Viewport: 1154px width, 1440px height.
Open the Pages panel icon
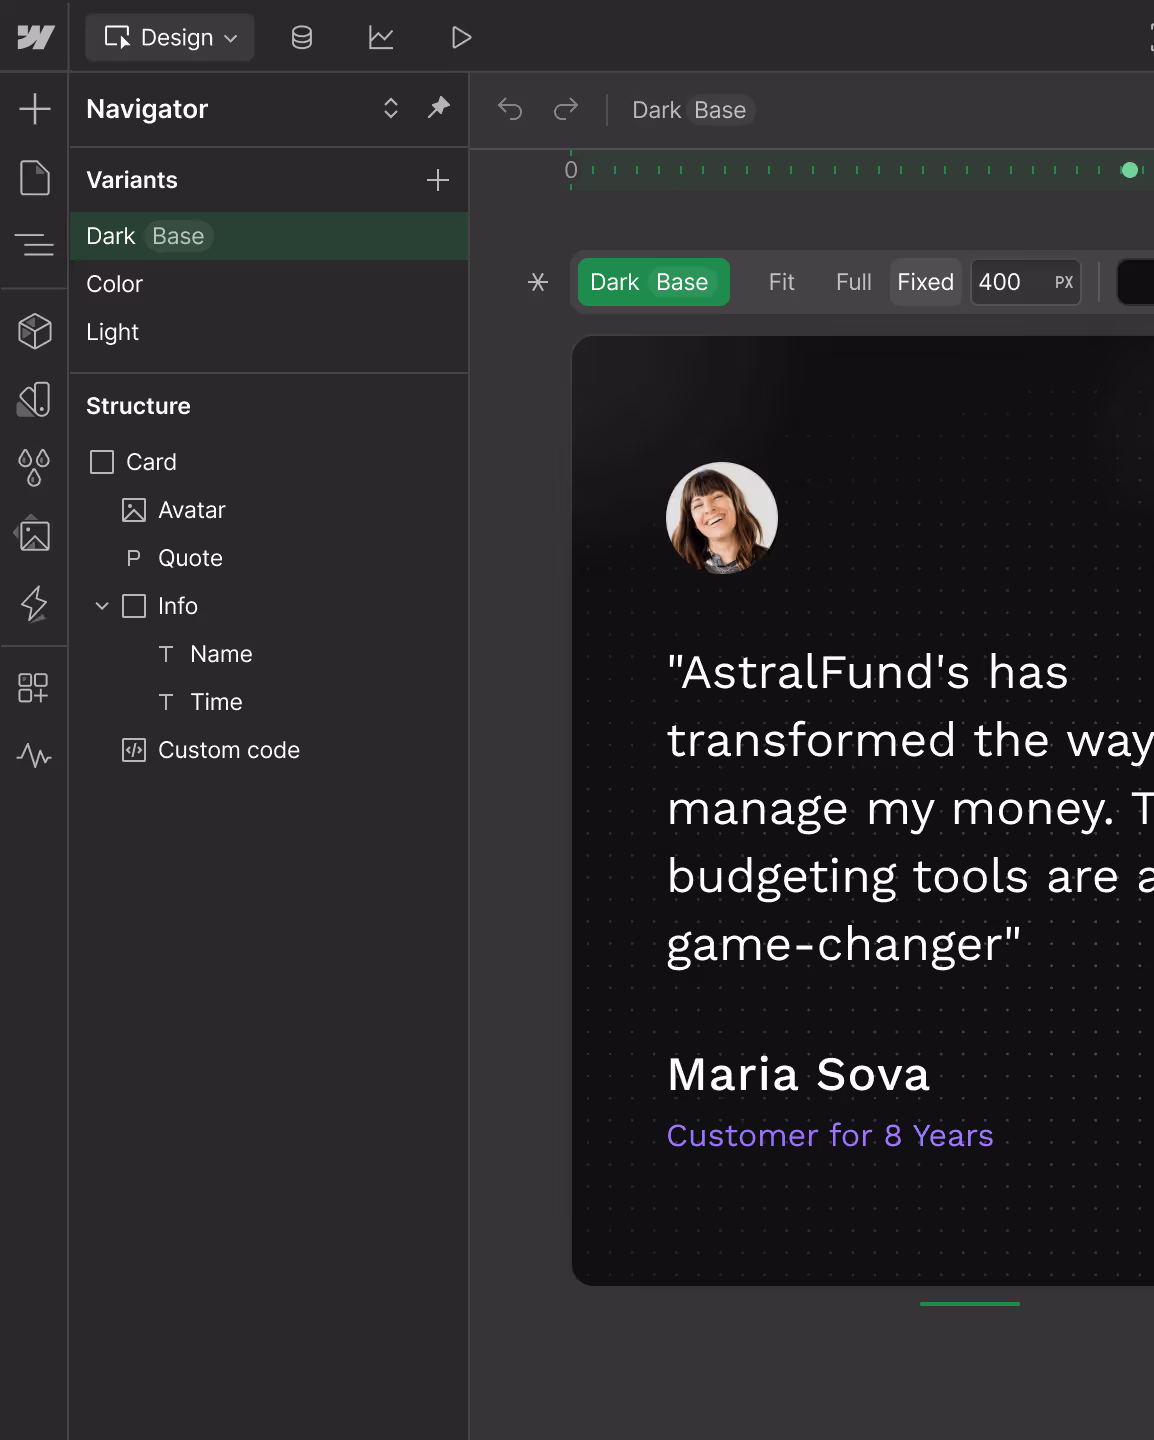[35, 178]
